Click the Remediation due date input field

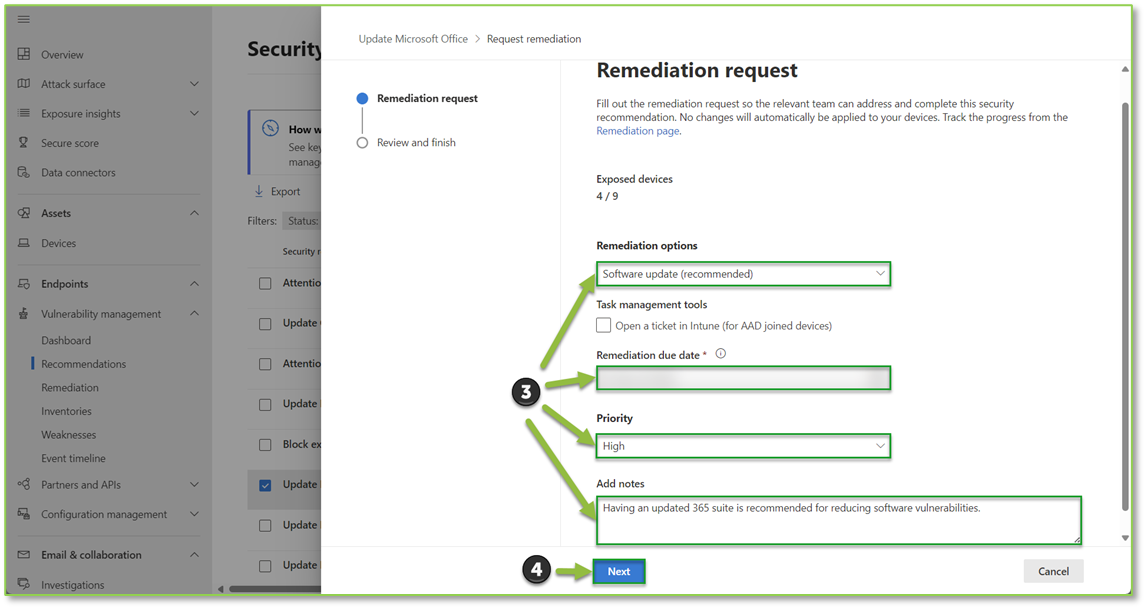pyautogui.click(x=742, y=378)
